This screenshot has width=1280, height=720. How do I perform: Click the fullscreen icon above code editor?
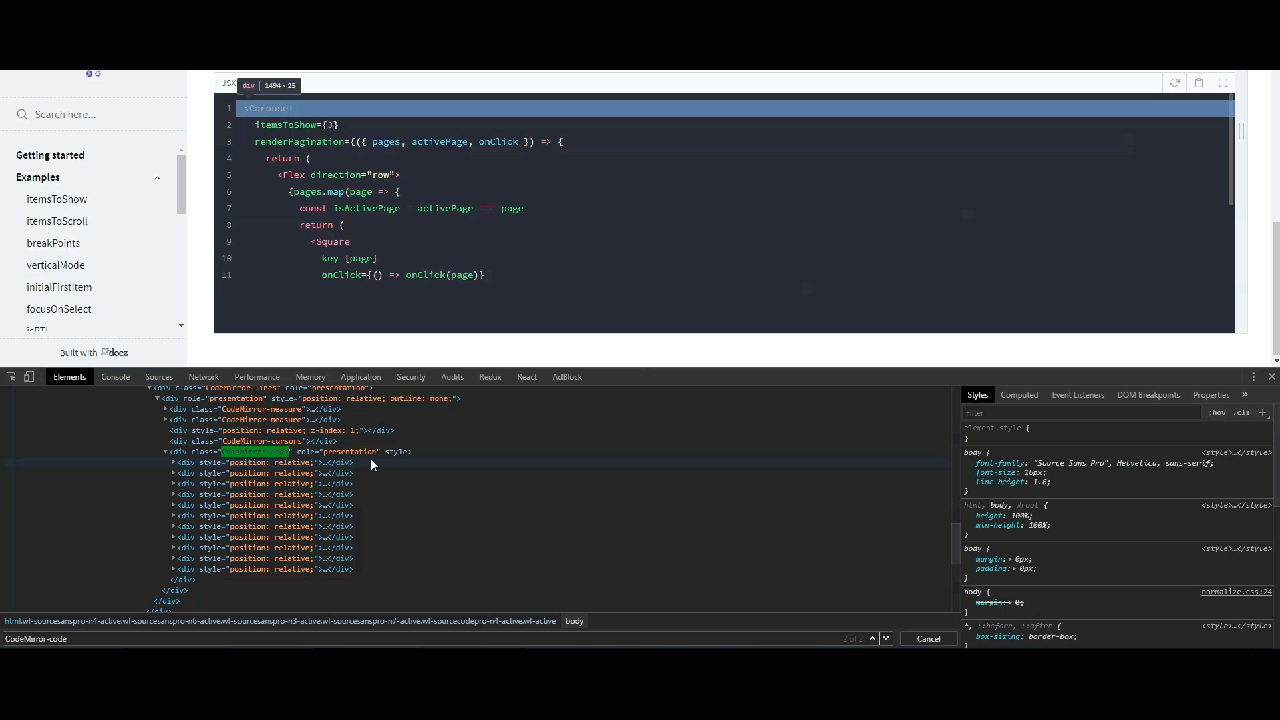[x=1222, y=83]
